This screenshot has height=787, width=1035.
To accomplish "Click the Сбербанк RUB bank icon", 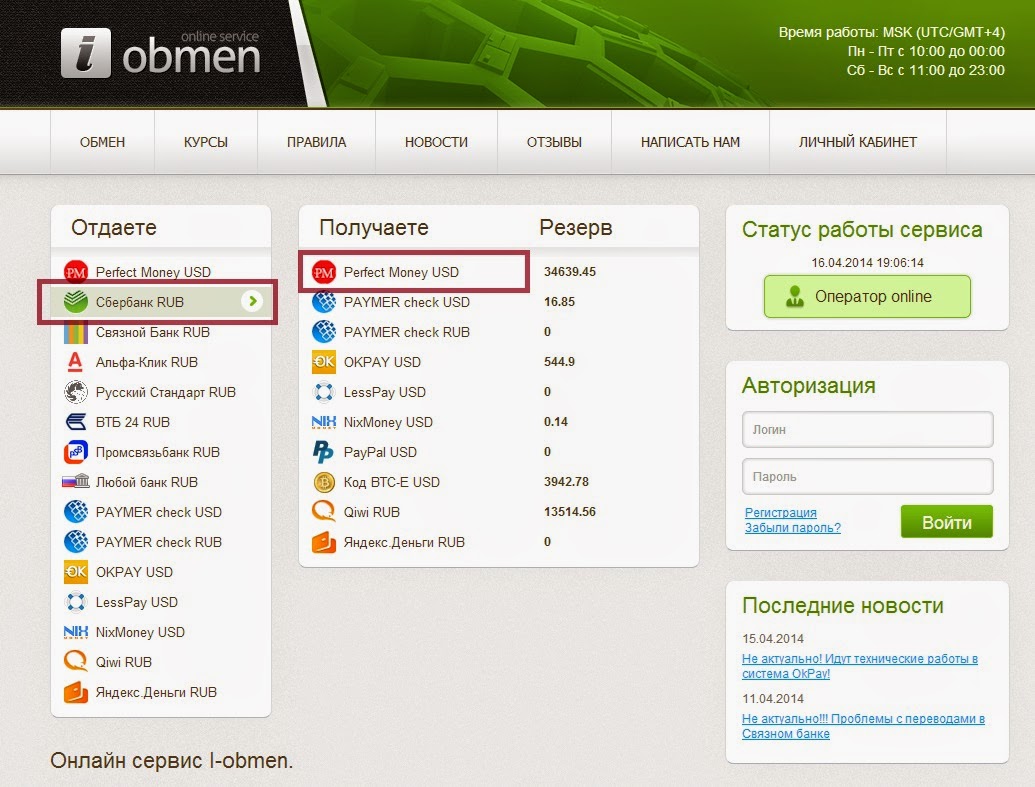I will pos(78,302).
